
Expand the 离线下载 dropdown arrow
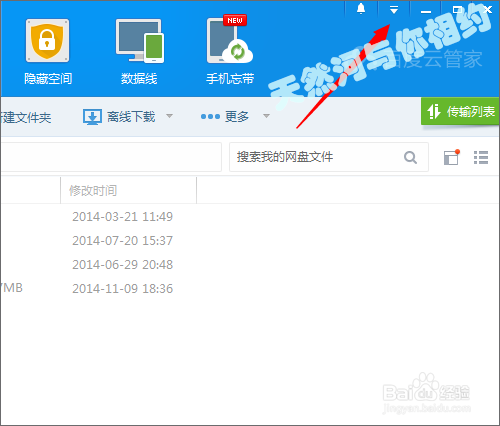tap(169, 116)
